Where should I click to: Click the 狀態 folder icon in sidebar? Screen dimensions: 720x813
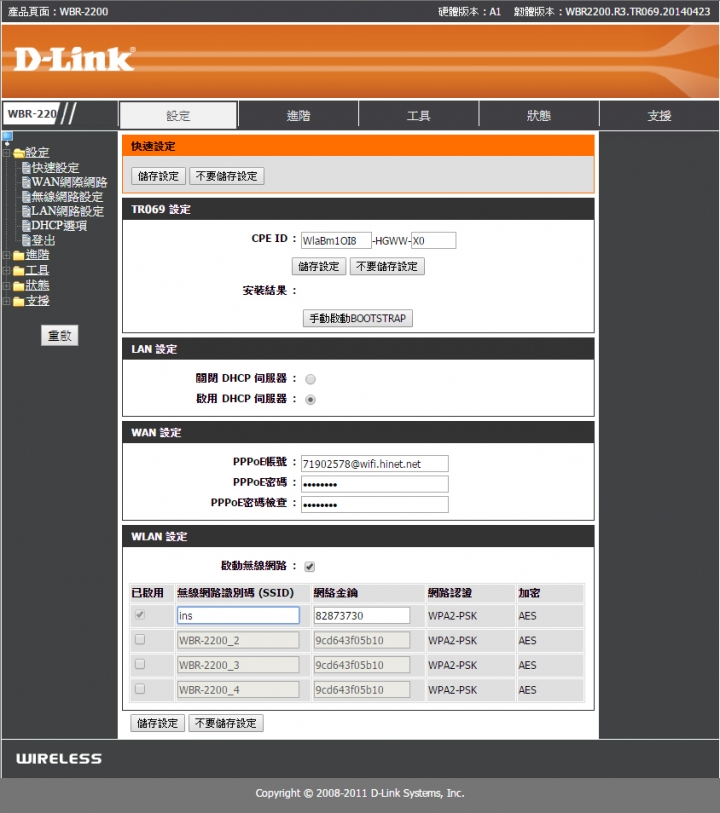click(19, 286)
